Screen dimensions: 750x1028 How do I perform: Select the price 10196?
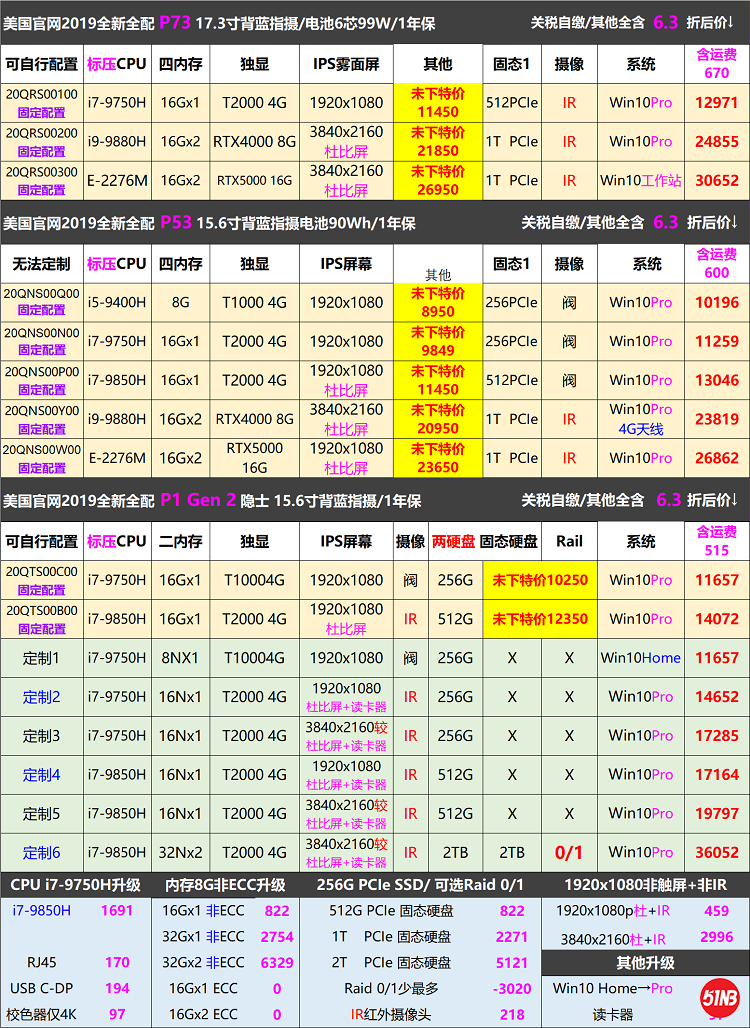click(x=717, y=302)
